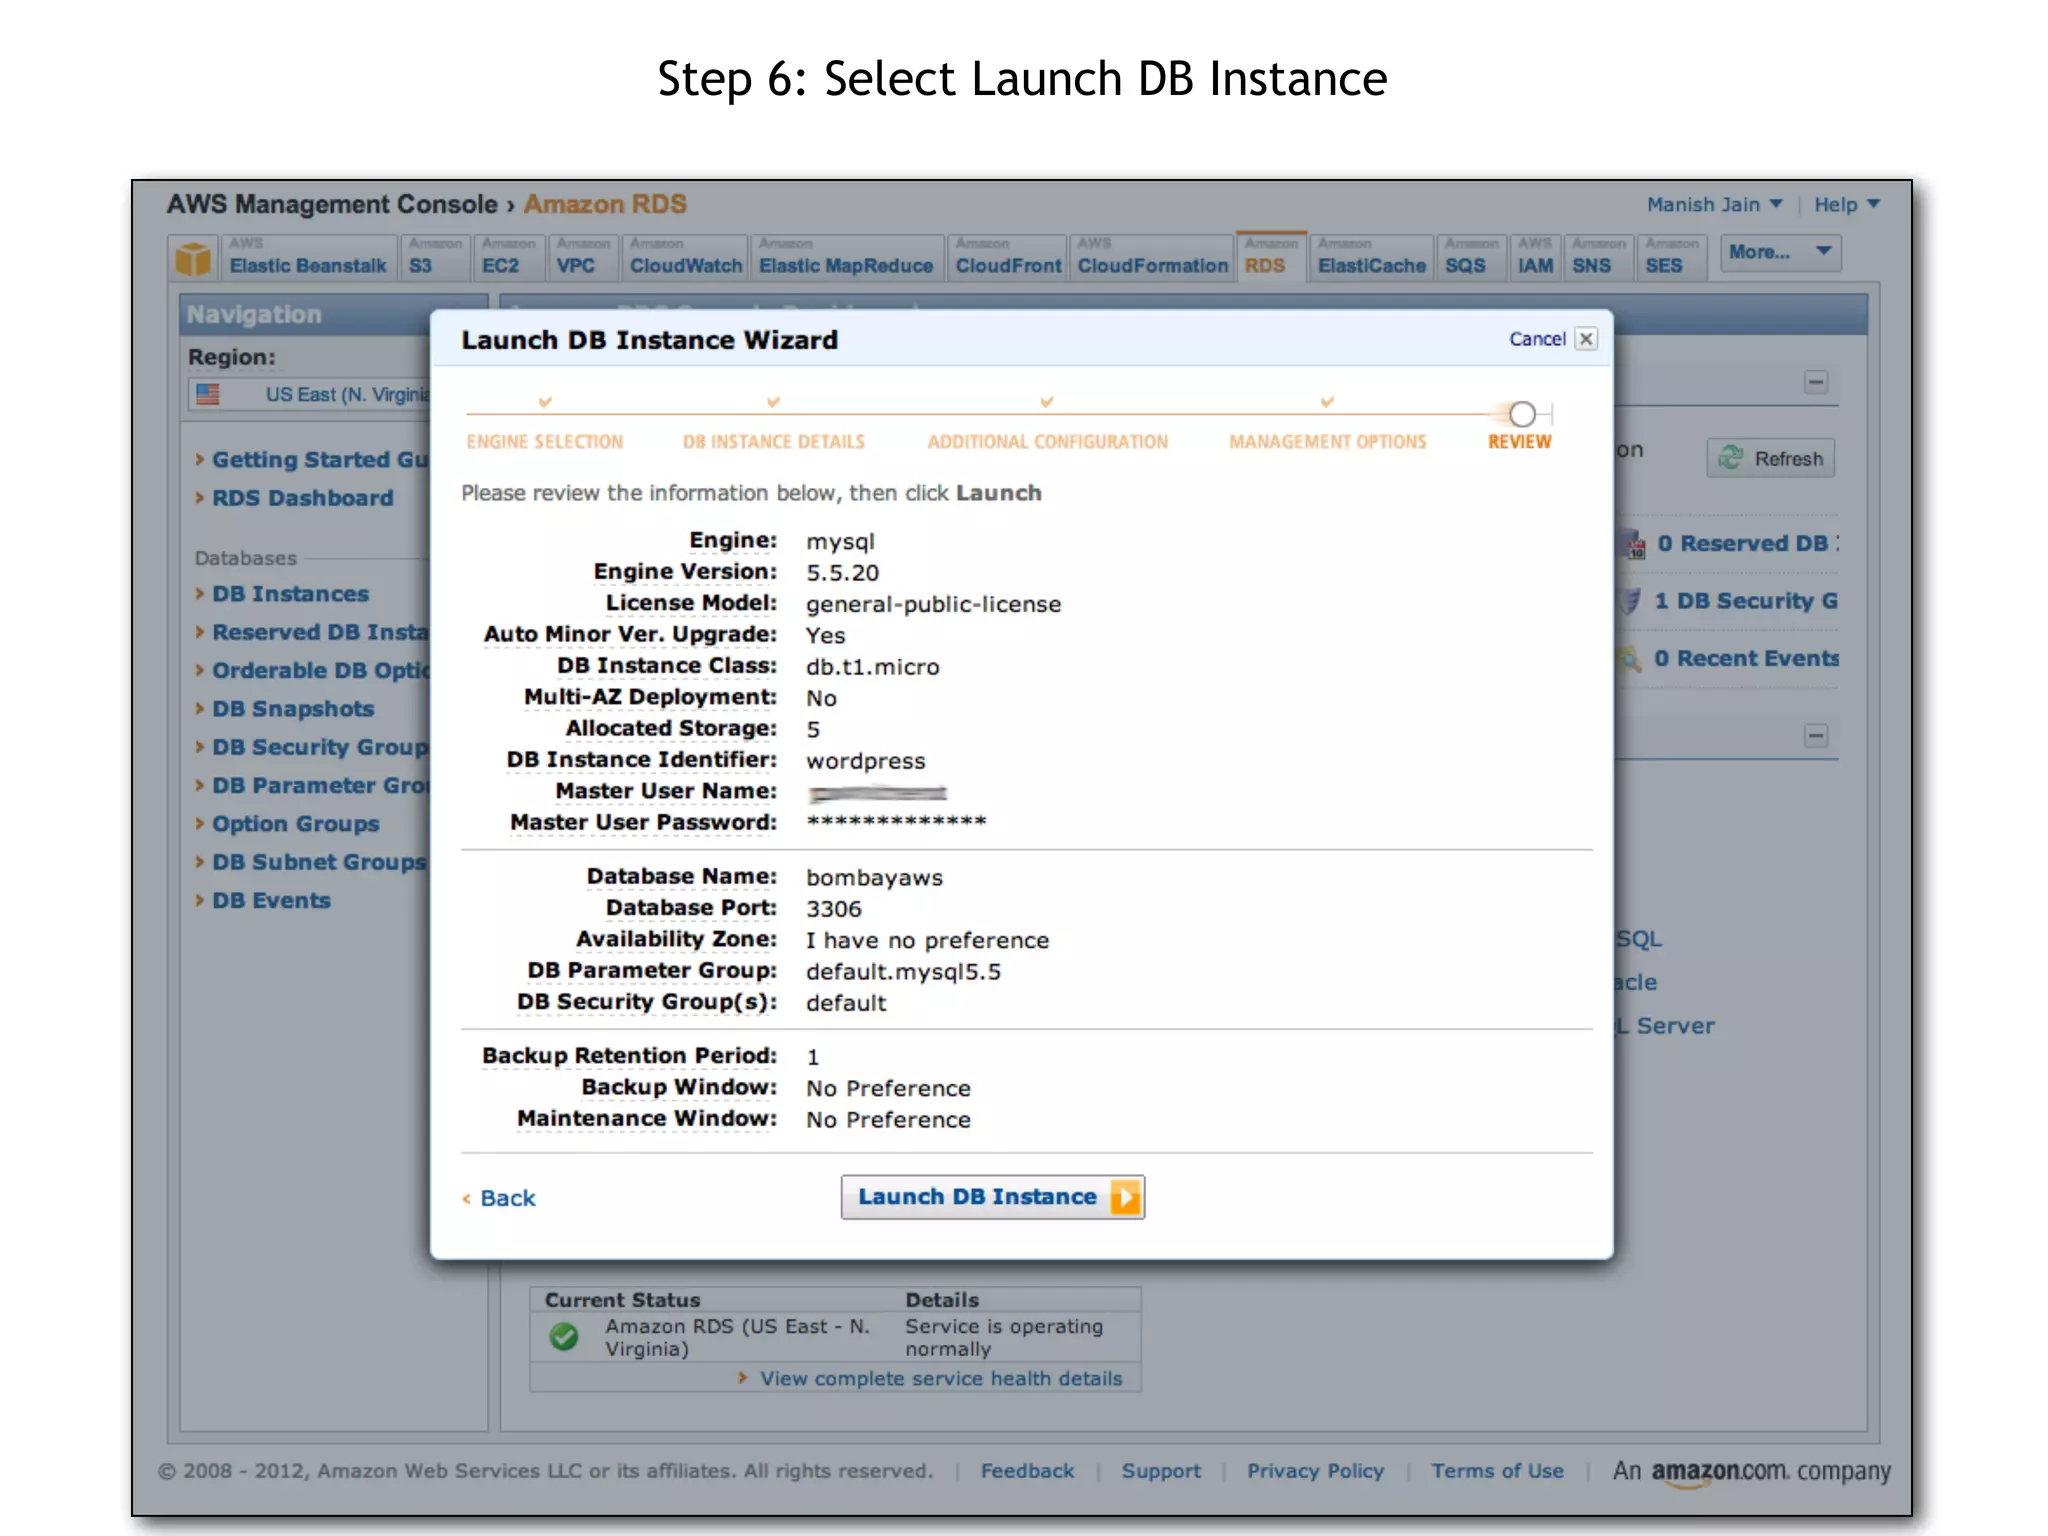The height and width of the screenshot is (1536, 2048).
Task: Click the Recent Events magnifier icon
Action: coord(1630,659)
